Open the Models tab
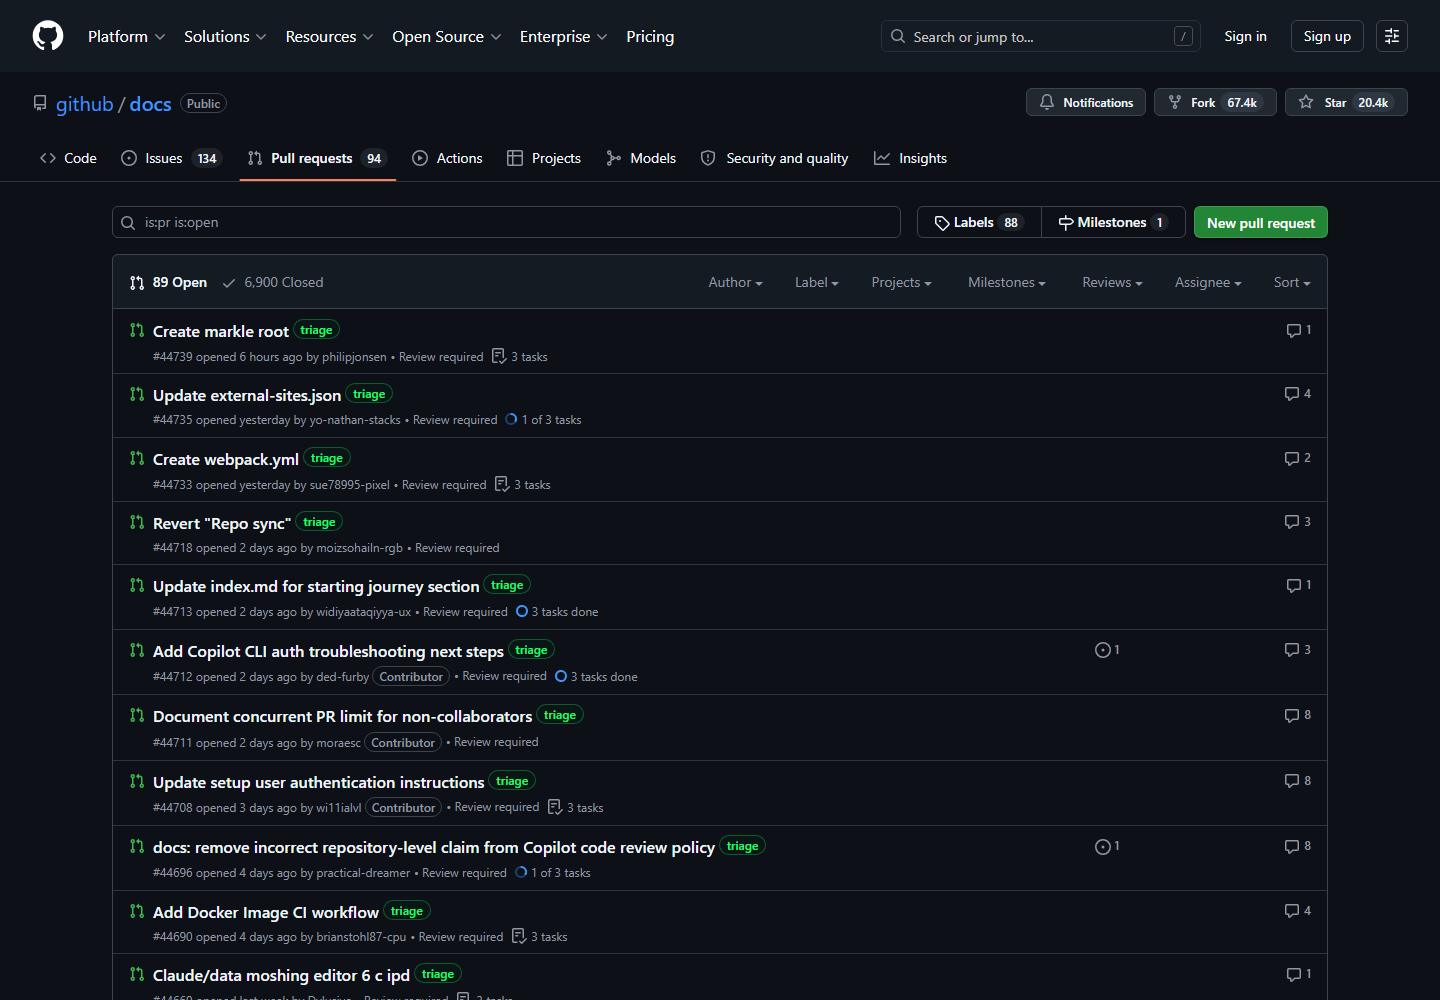Screen dimensions: 1440x1000 (641, 158)
